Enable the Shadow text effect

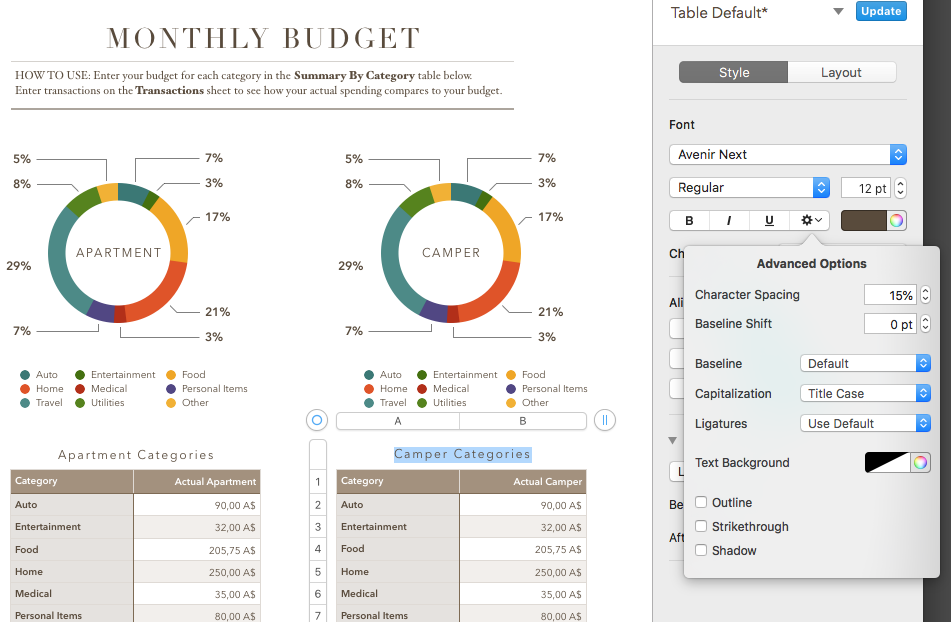click(x=701, y=550)
